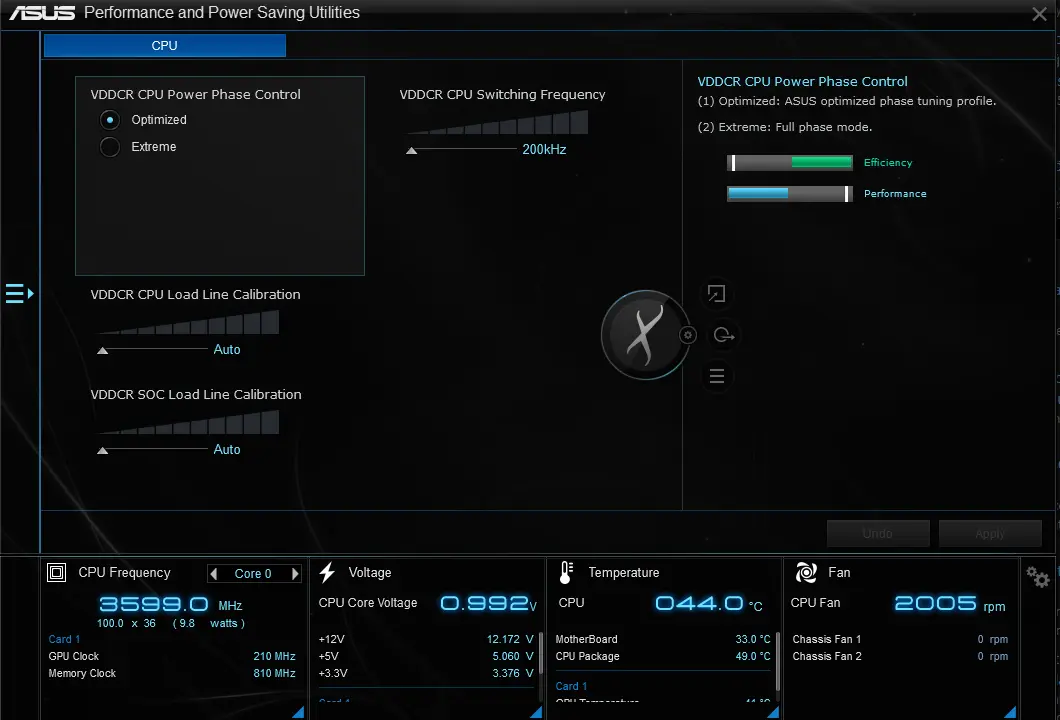This screenshot has width=1060, height=720.
Task: Click the circular arrow icon next to launcher
Action: (723, 335)
